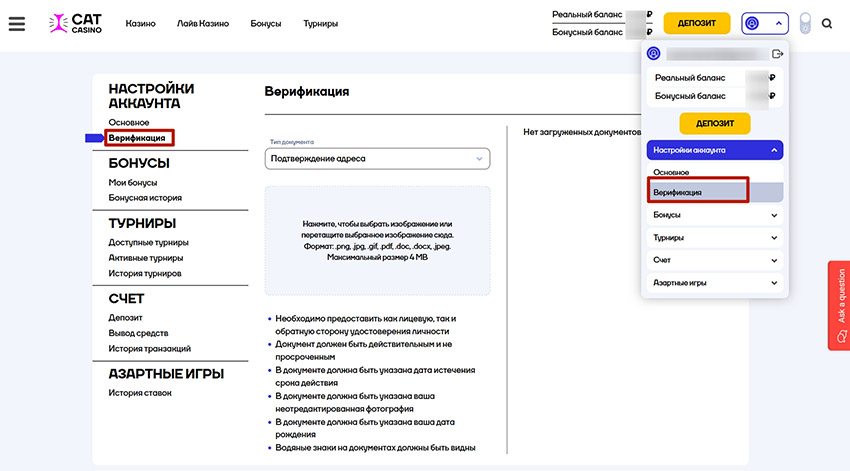Toggle the theme switch in the header
This screenshot has height=471, width=850.
[x=805, y=23]
